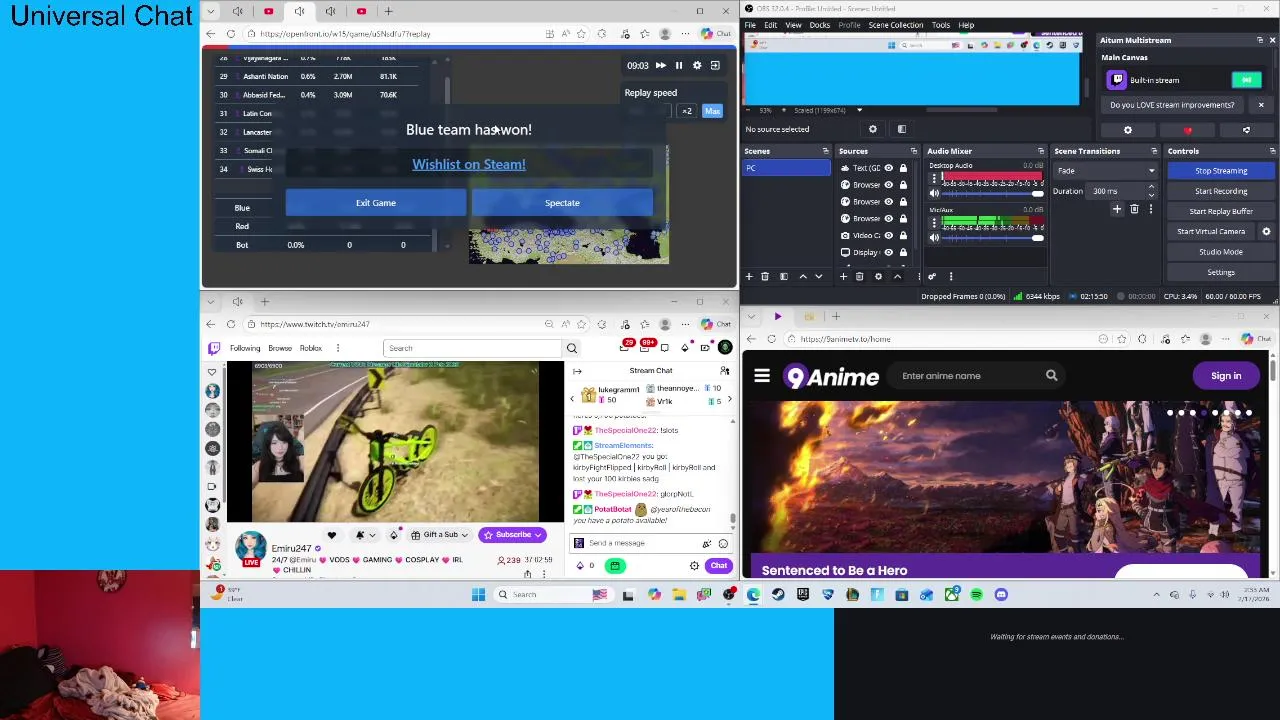This screenshot has width=1280, height=720.
Task: Open Gift a Sub dropdown
Action: coord(440,535)
